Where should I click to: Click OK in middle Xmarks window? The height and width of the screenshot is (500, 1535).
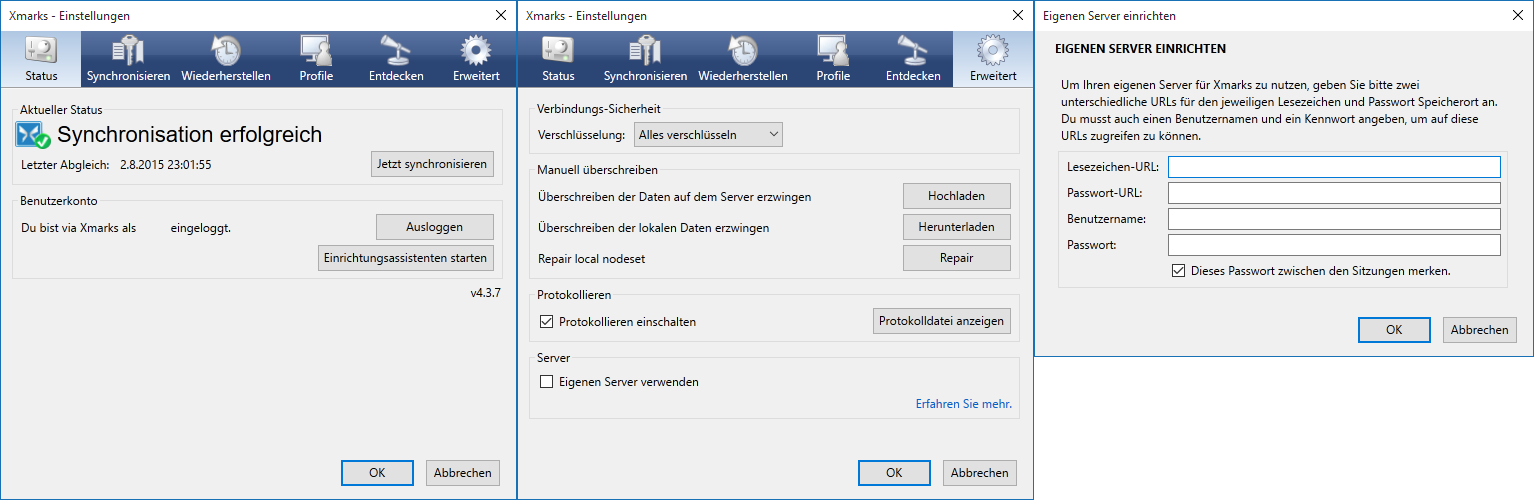[894, 473]
